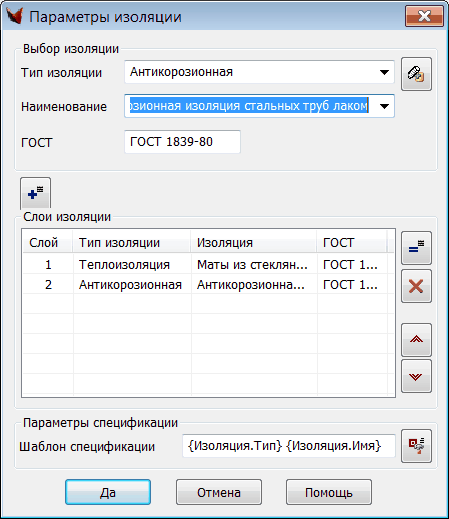The height and width of the screenshot is (519, 449).
Task: Click the replace layer equals icon
Action: coord(416,248)
